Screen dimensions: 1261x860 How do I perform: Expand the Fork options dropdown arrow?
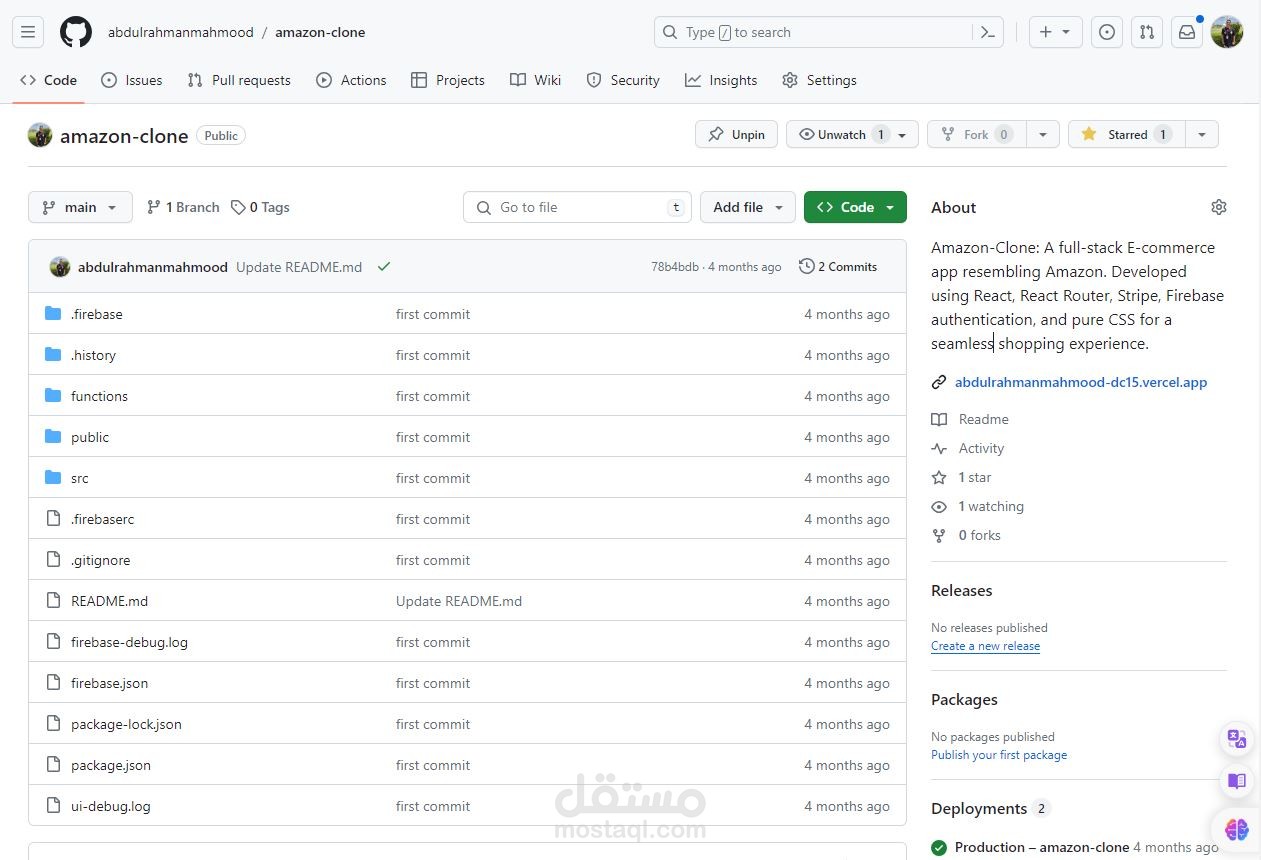(x=1043, y=134)
